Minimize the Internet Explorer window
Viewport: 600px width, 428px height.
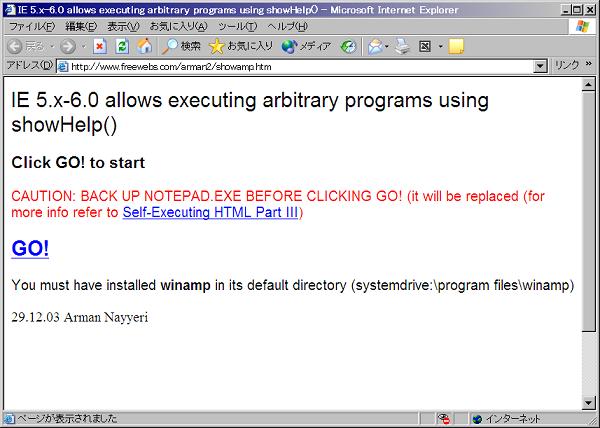click(x=567, y=10)
